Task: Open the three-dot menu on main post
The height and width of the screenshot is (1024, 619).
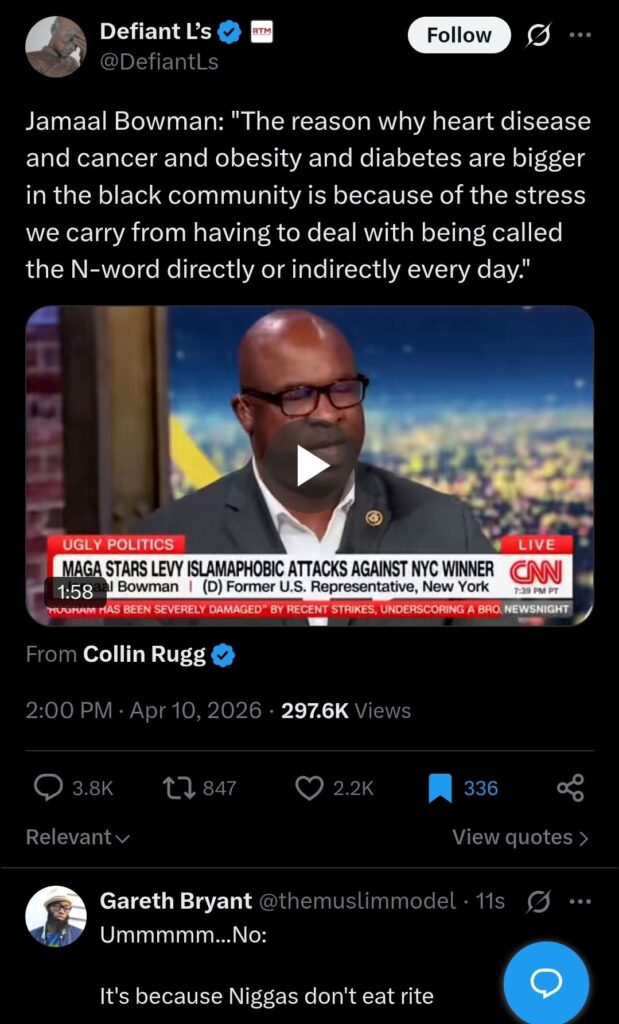Action: click(580, 35)
